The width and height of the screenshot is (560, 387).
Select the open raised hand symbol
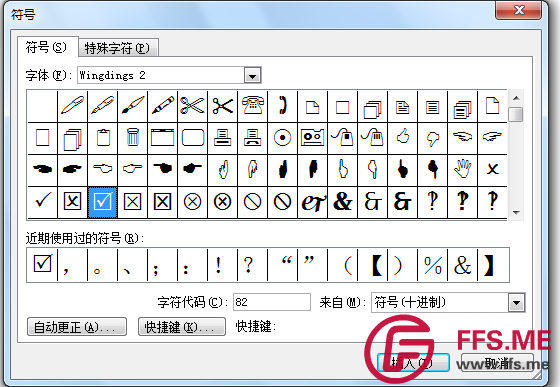pyautogui.click(x=462, y=169)
